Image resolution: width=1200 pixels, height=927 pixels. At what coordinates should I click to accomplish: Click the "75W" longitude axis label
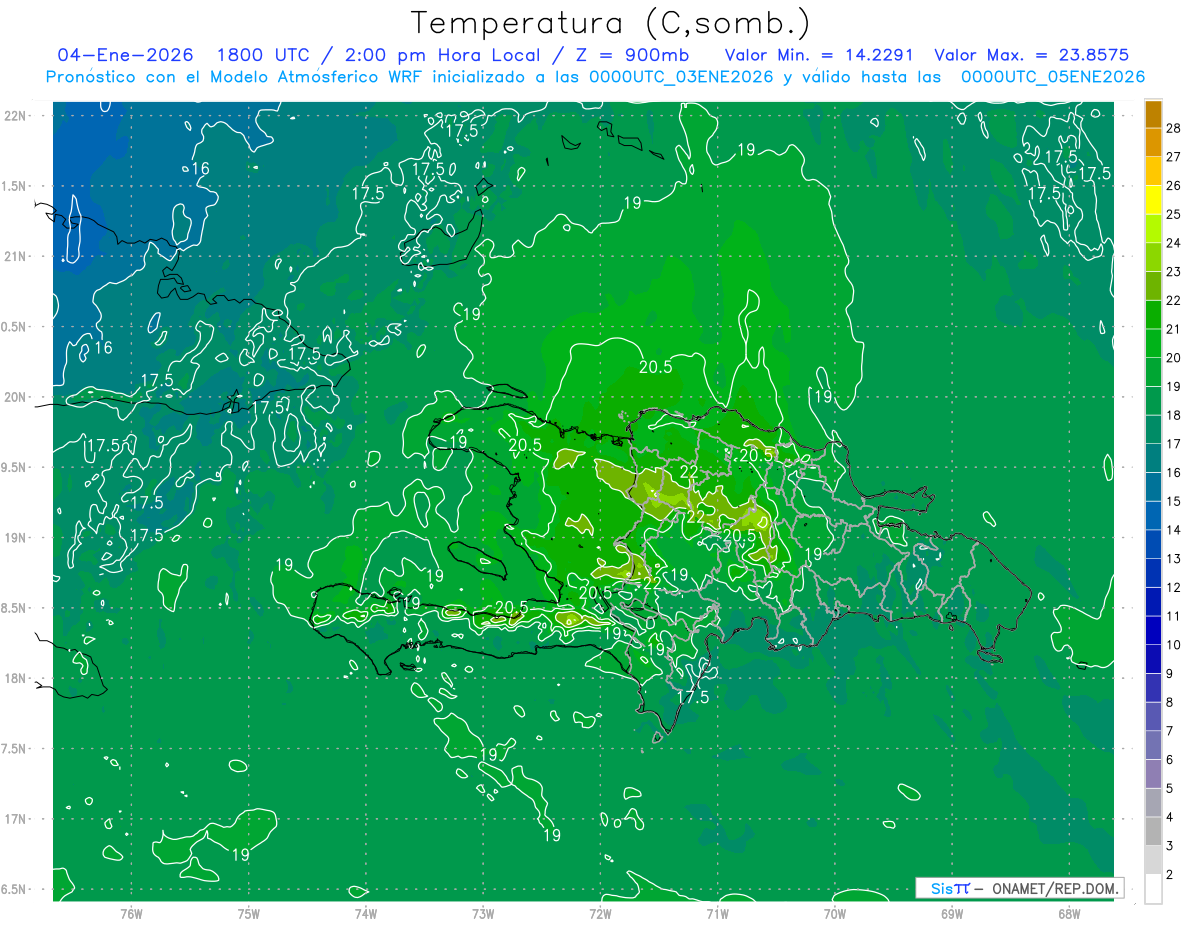tap(249, 913)
